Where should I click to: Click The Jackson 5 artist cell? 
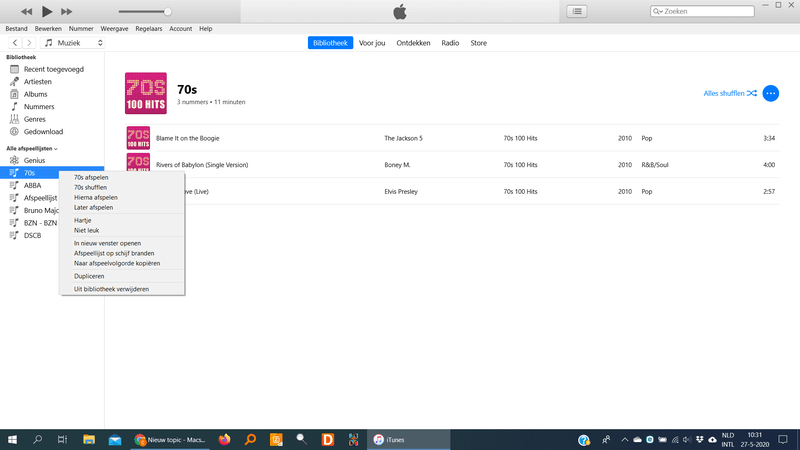click(403, 138)
